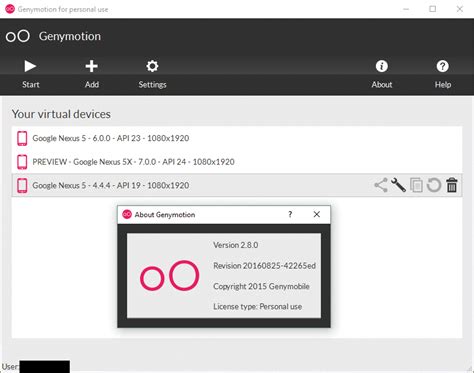This screenshot has width=474, height=373.
Task: Select Google Nexus 5 4.4.4 API 19
Action: [237, 185]
